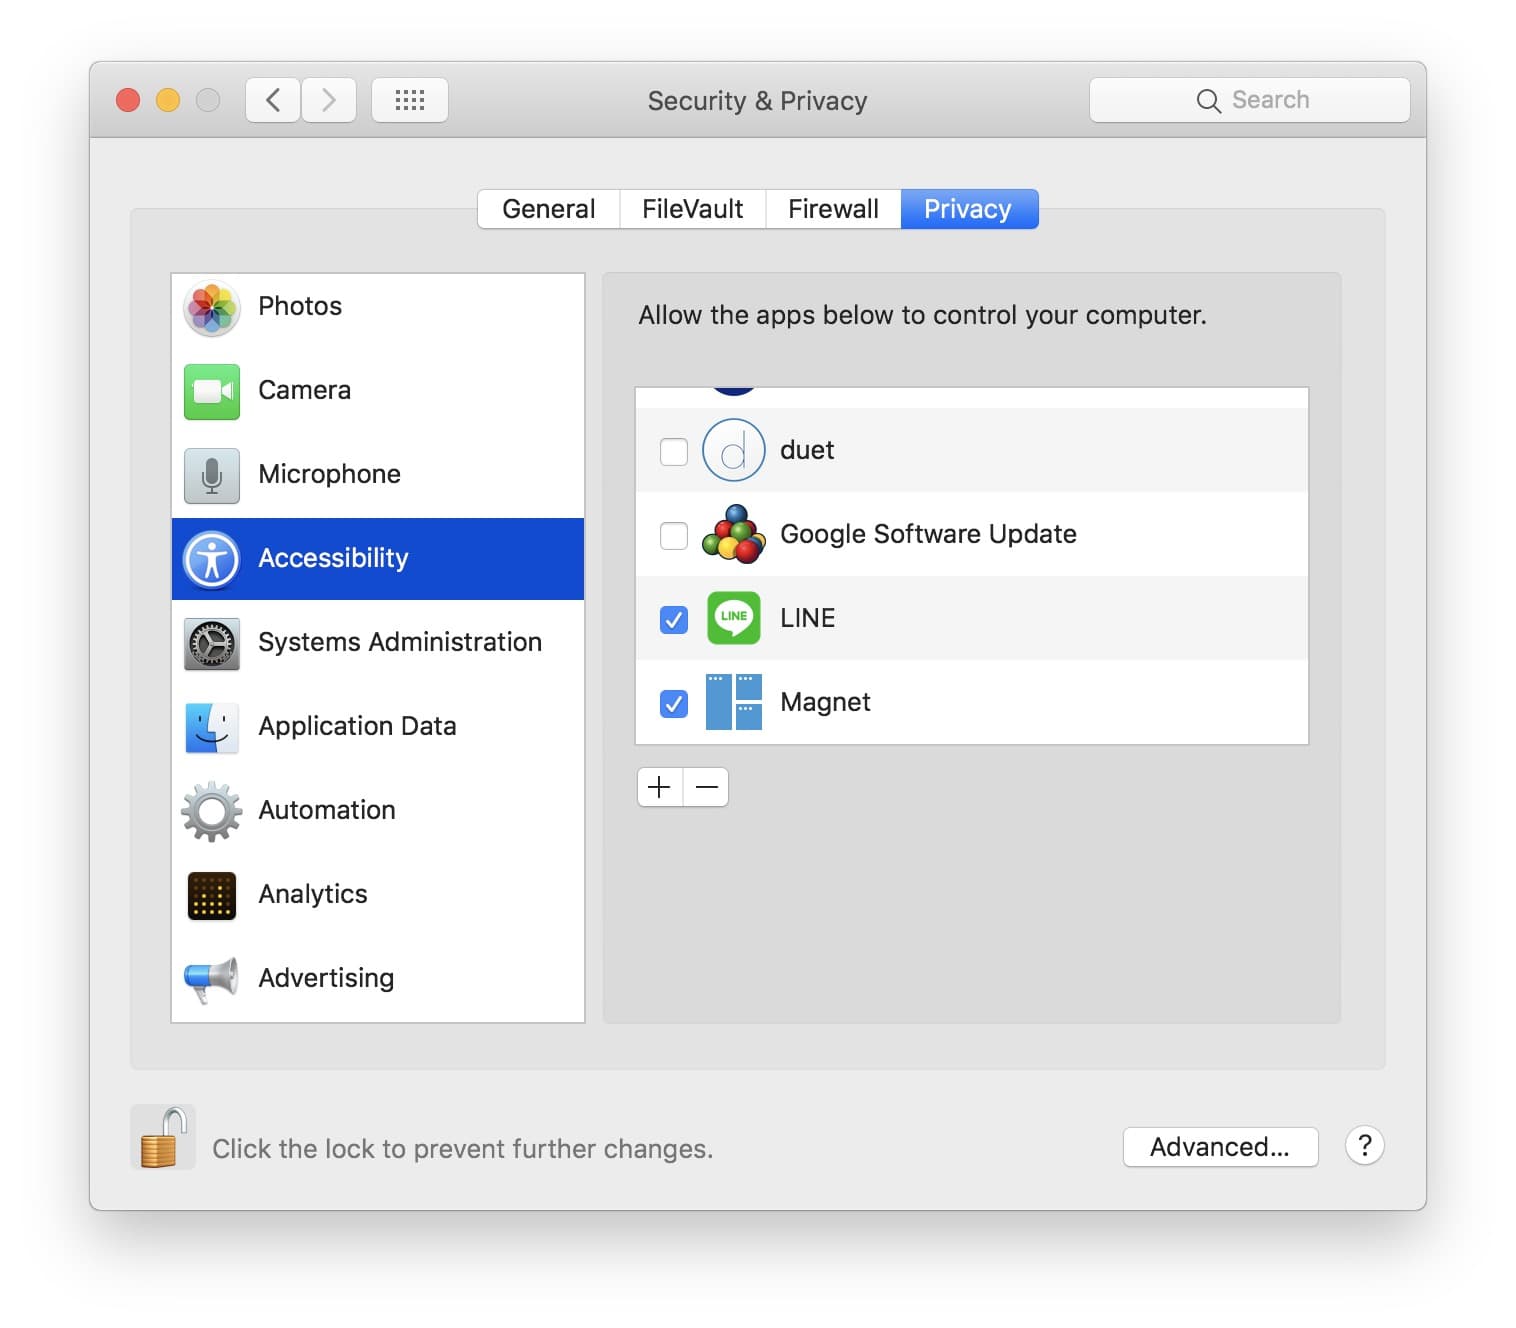Click the Accessibility icon

211,560
